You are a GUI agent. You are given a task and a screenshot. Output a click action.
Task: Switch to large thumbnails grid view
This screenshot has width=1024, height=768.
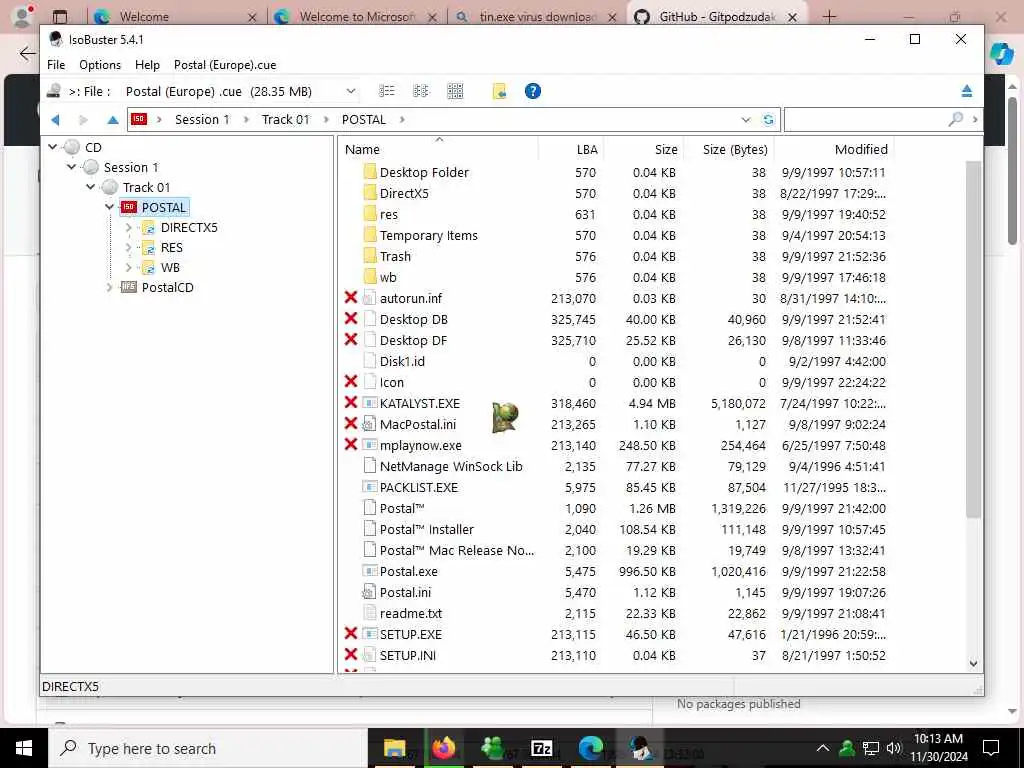point(455,91)
